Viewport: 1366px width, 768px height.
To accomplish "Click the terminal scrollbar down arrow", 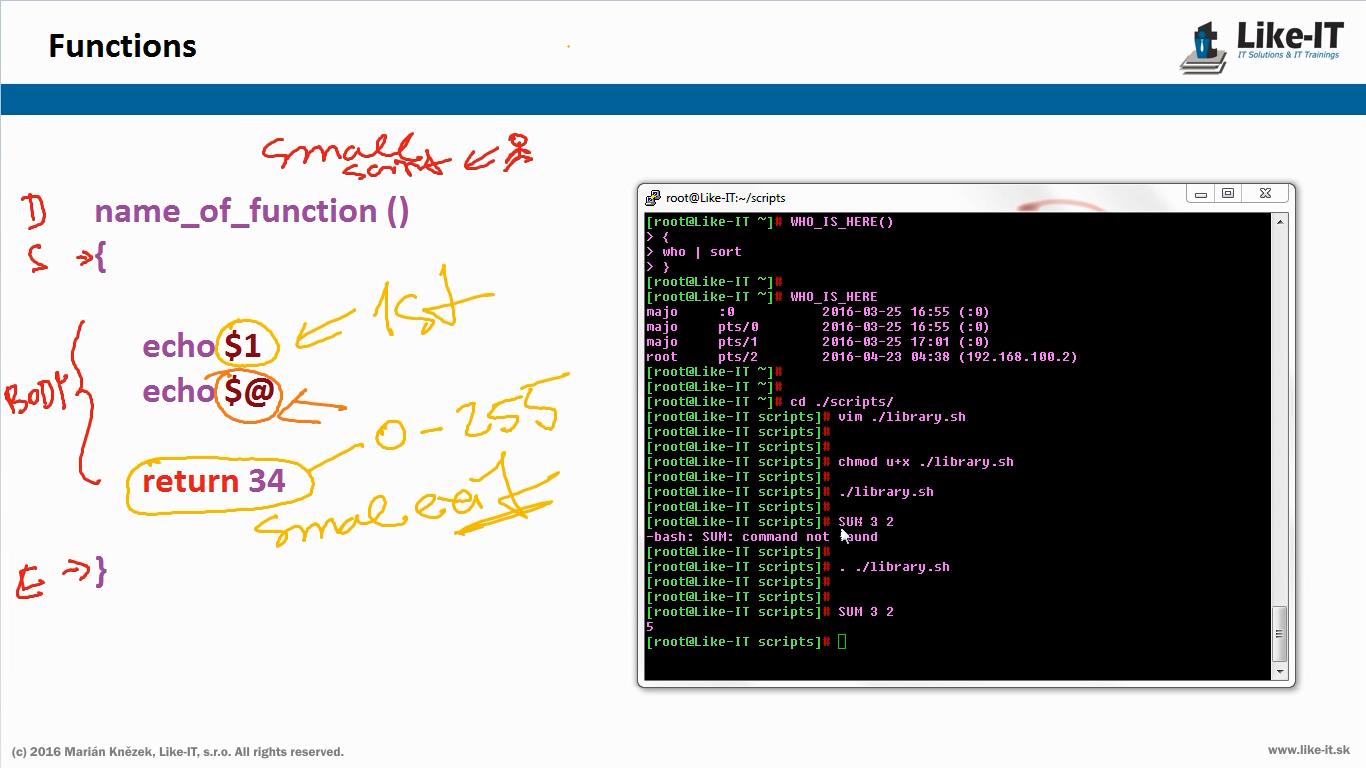I will coord(1280,672).
